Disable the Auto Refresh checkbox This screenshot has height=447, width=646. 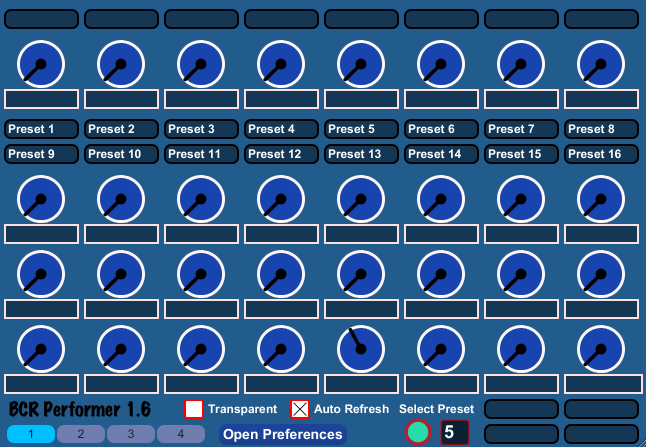click(300, 409)
